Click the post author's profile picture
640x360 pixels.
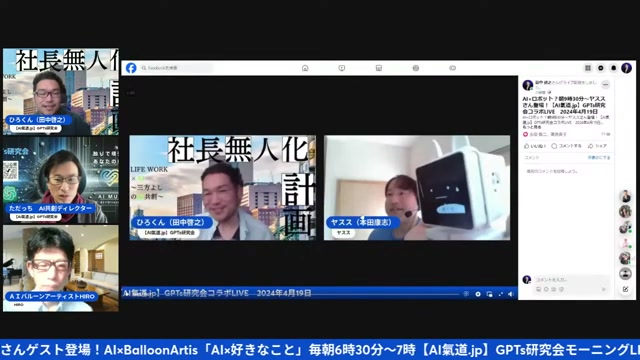(528, 85)
